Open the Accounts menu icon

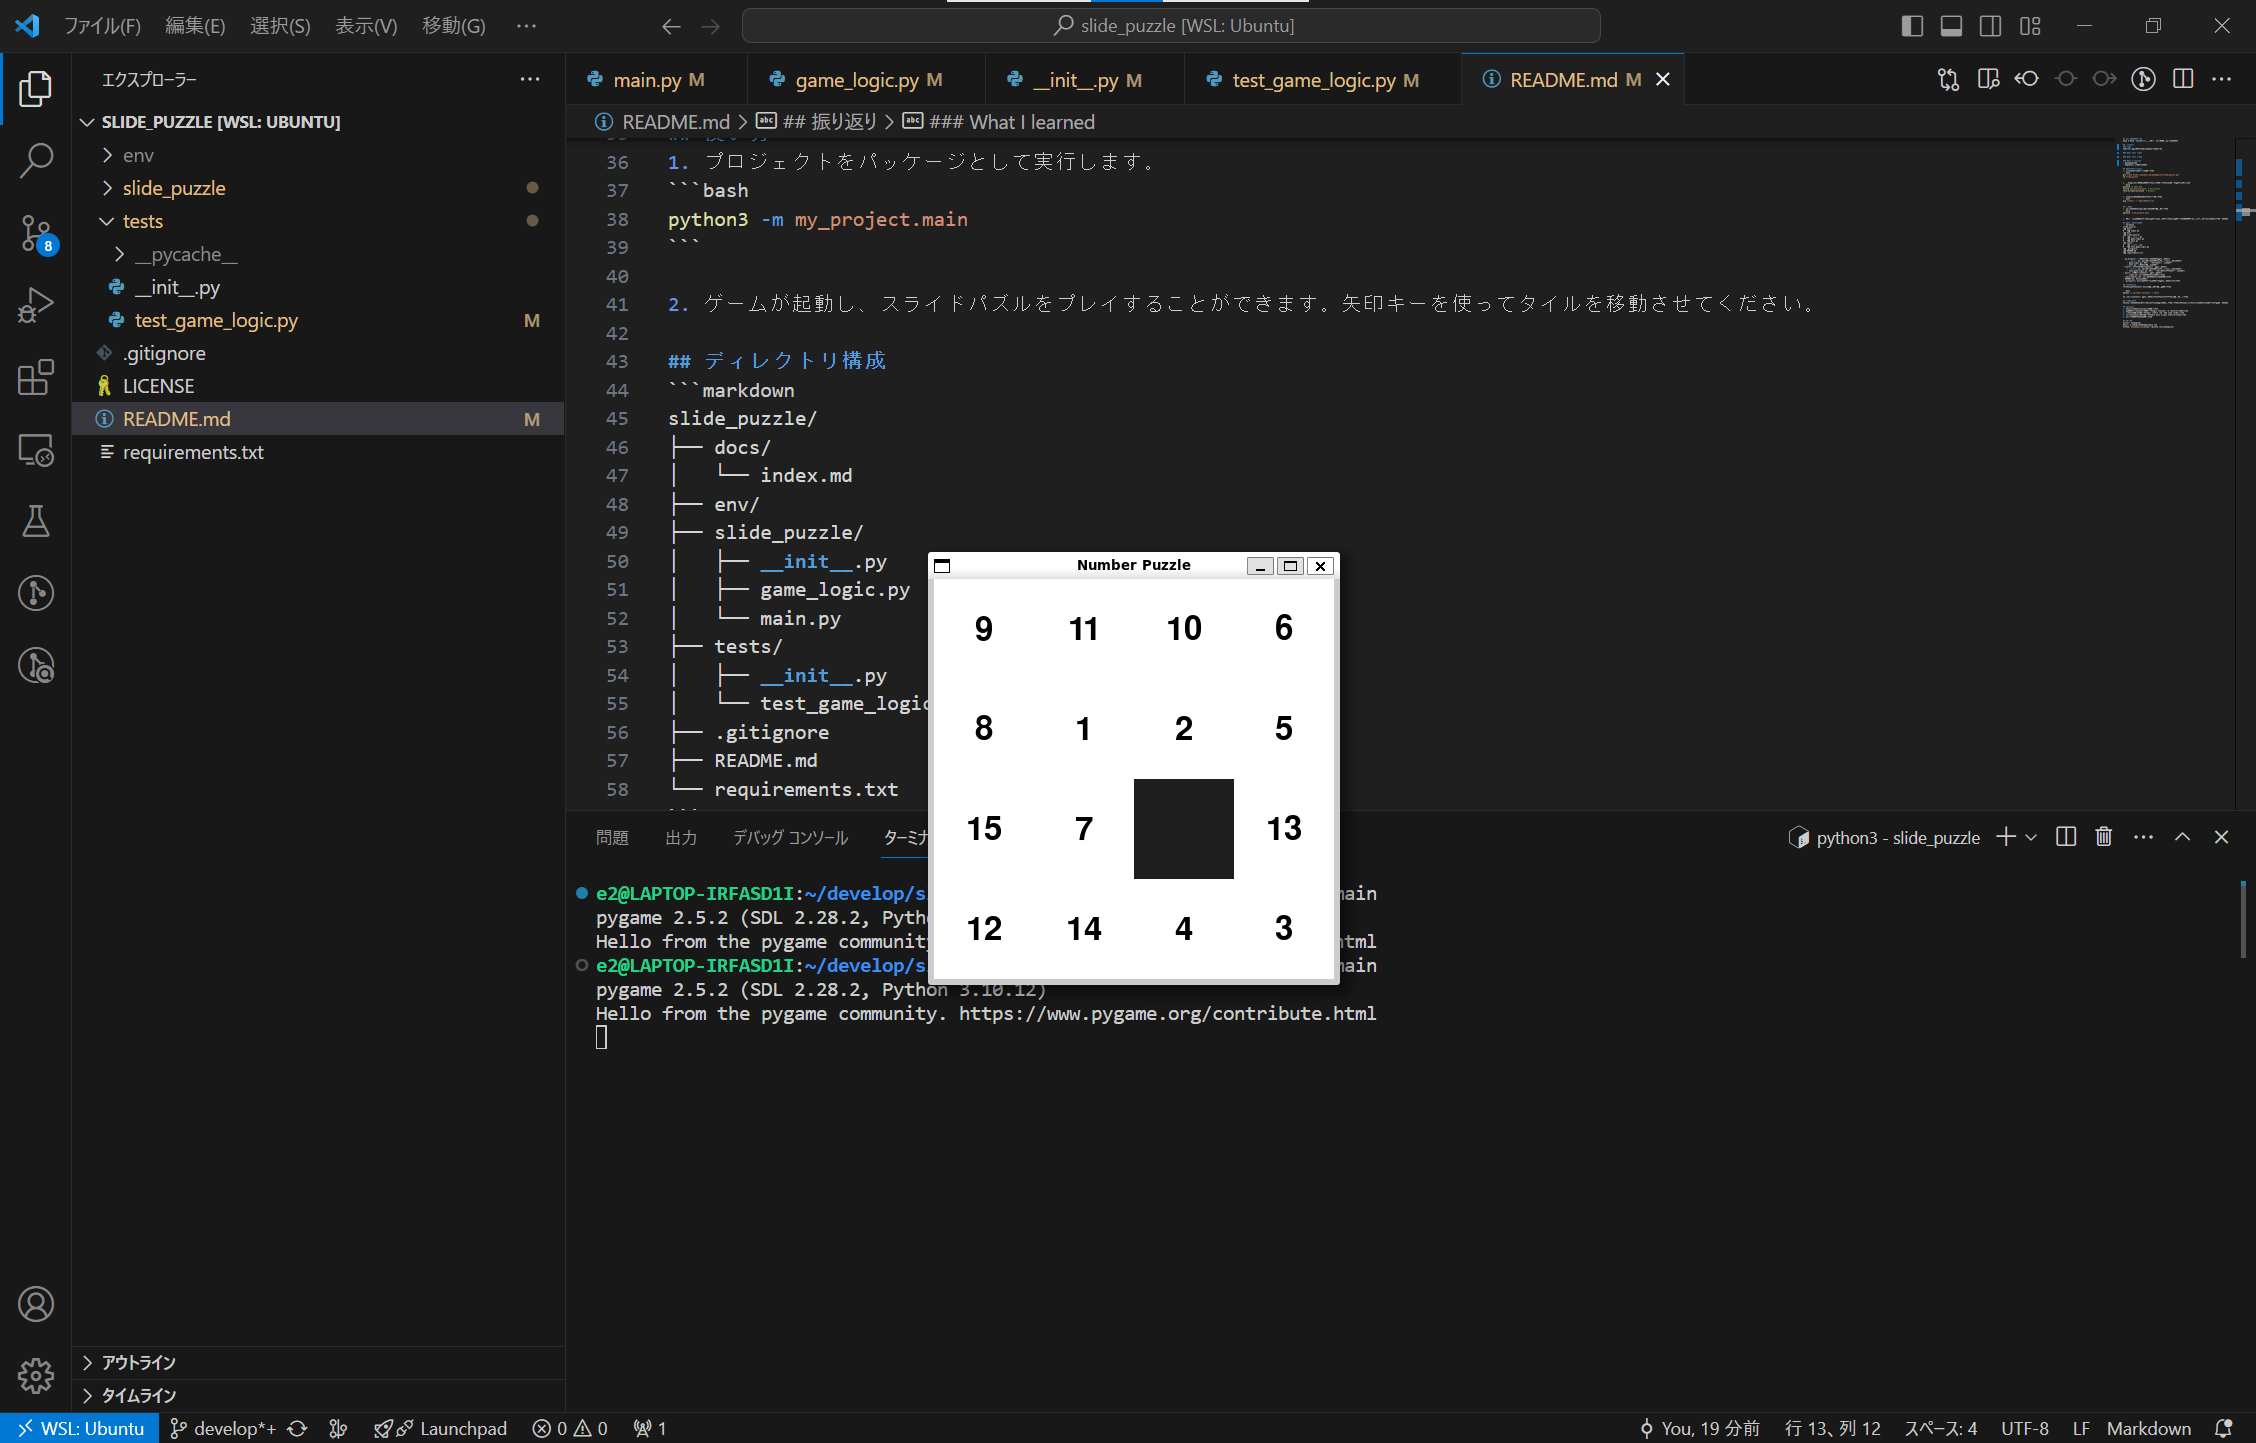[36, 1304]
